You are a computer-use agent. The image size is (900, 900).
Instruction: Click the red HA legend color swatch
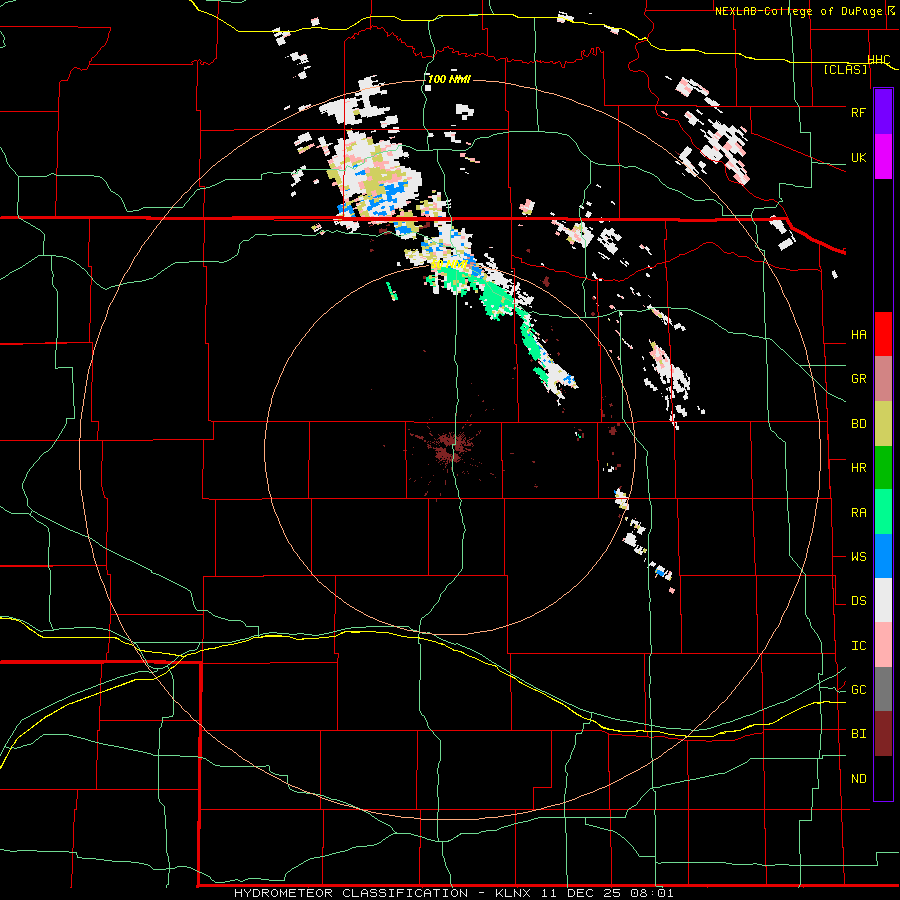pos(883,334)
